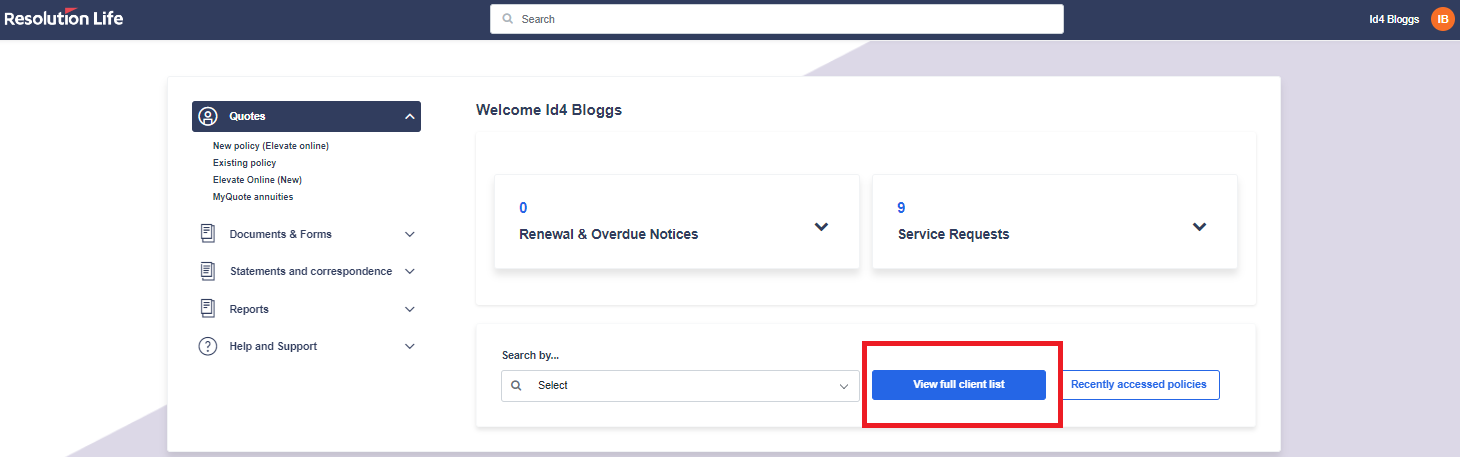Open Existing policy quote link
The height and width of the screenshot is (457, 1460).
pyautogui.click(x=245, y=163)
